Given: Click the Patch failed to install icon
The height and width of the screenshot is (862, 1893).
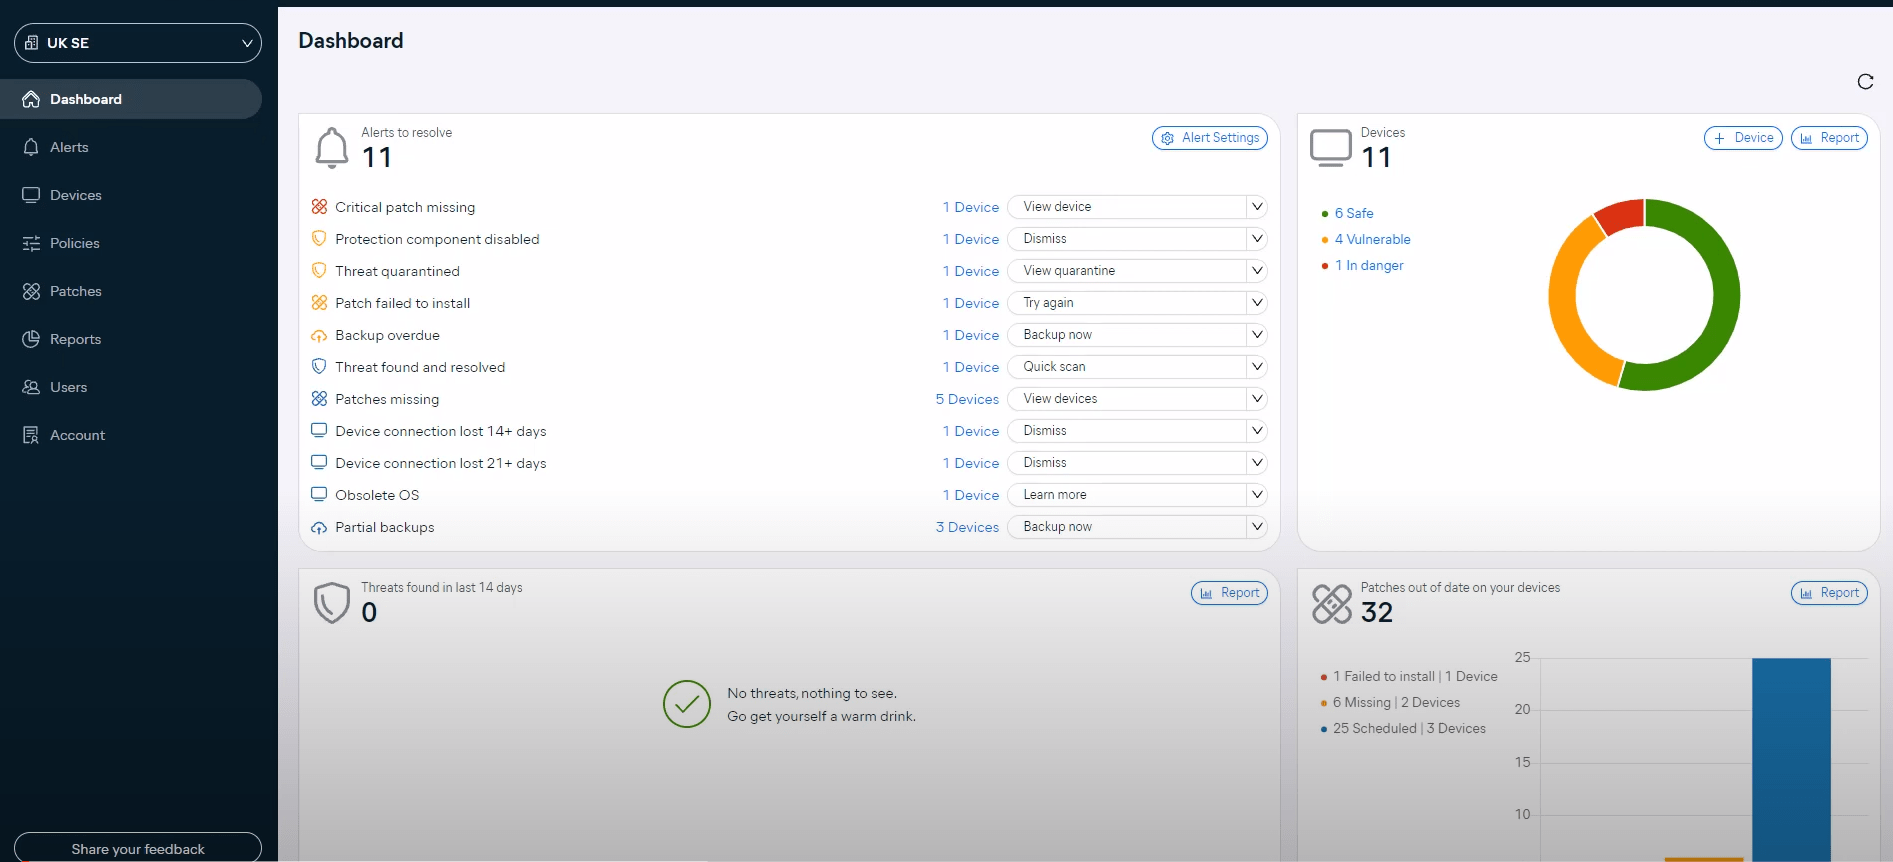Looking at the screenshot, I should [x=319, y=303].
